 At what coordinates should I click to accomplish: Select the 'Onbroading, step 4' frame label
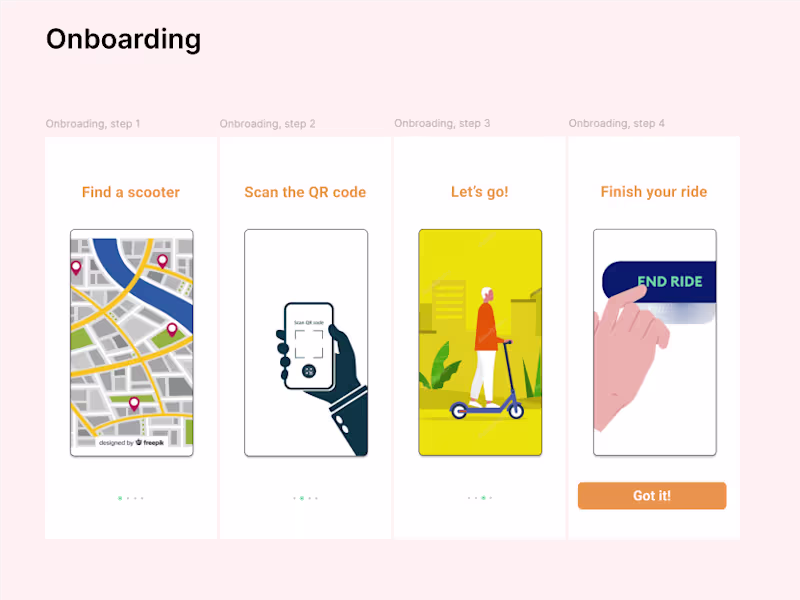click(617, 124)
